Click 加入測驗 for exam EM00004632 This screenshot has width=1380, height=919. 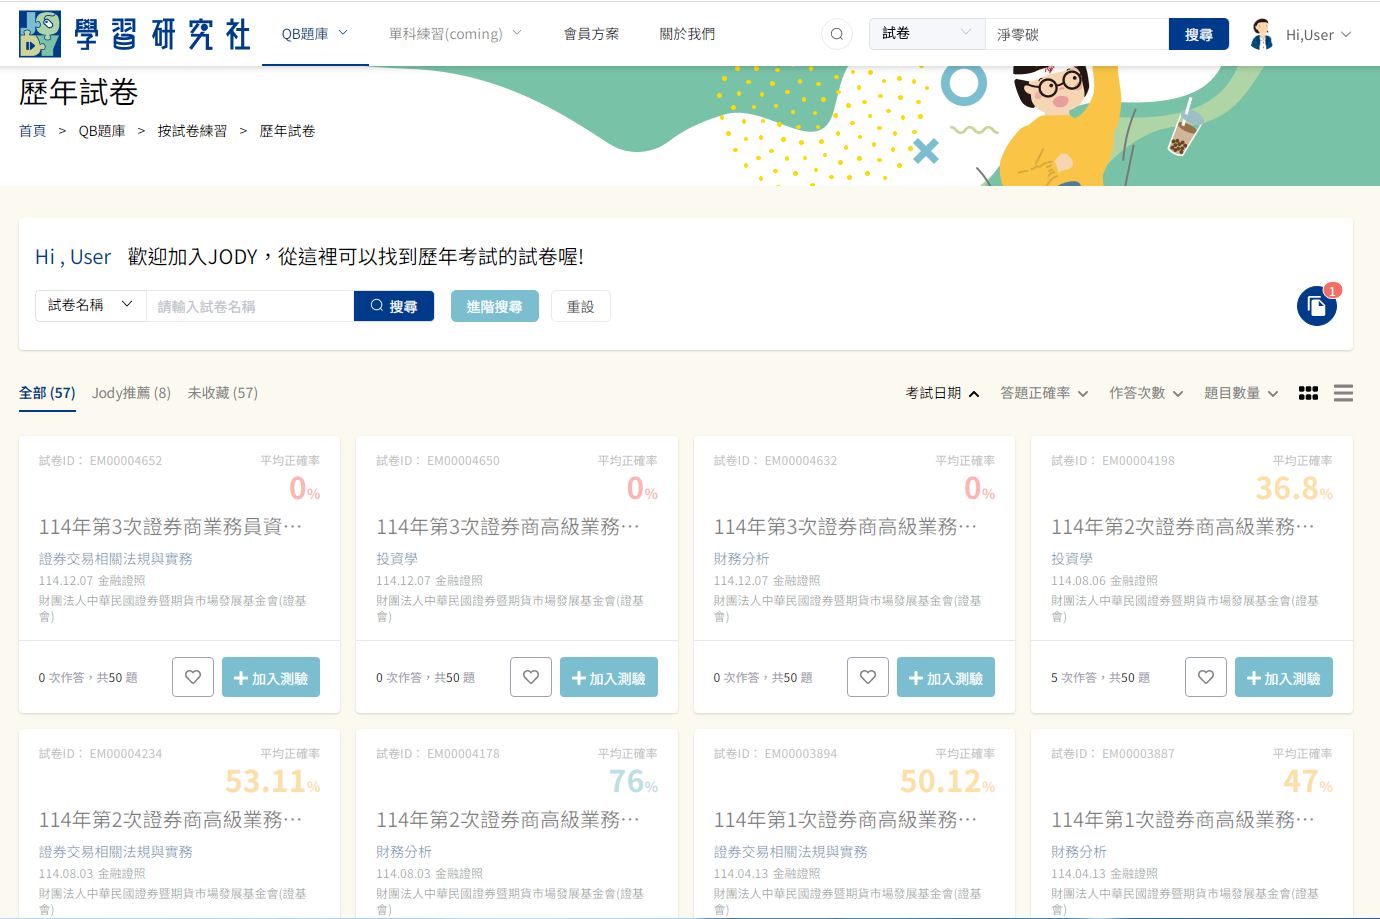click(945, 677)
